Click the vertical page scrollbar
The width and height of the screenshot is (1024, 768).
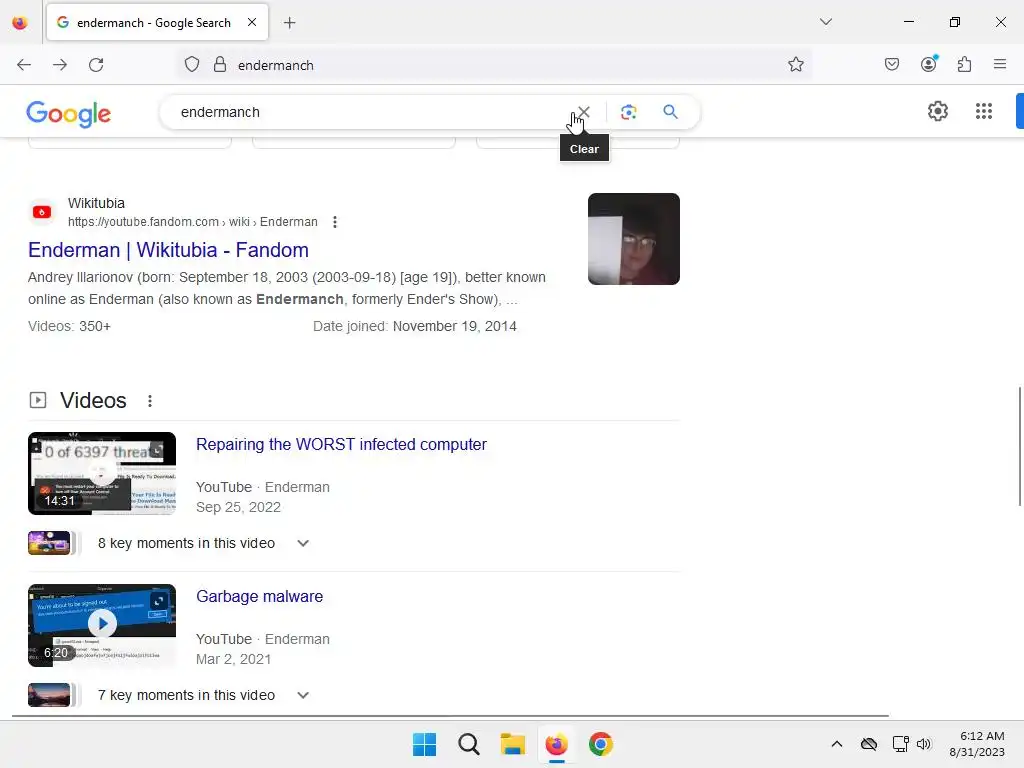click(1019, 446)
